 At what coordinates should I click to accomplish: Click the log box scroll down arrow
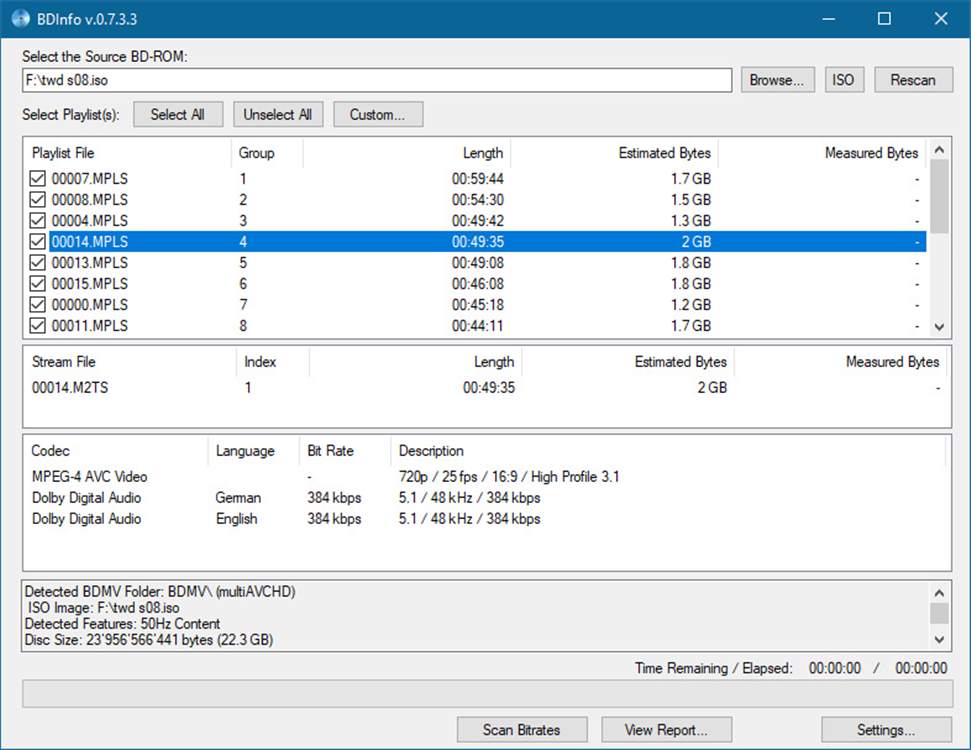point(939,639)
